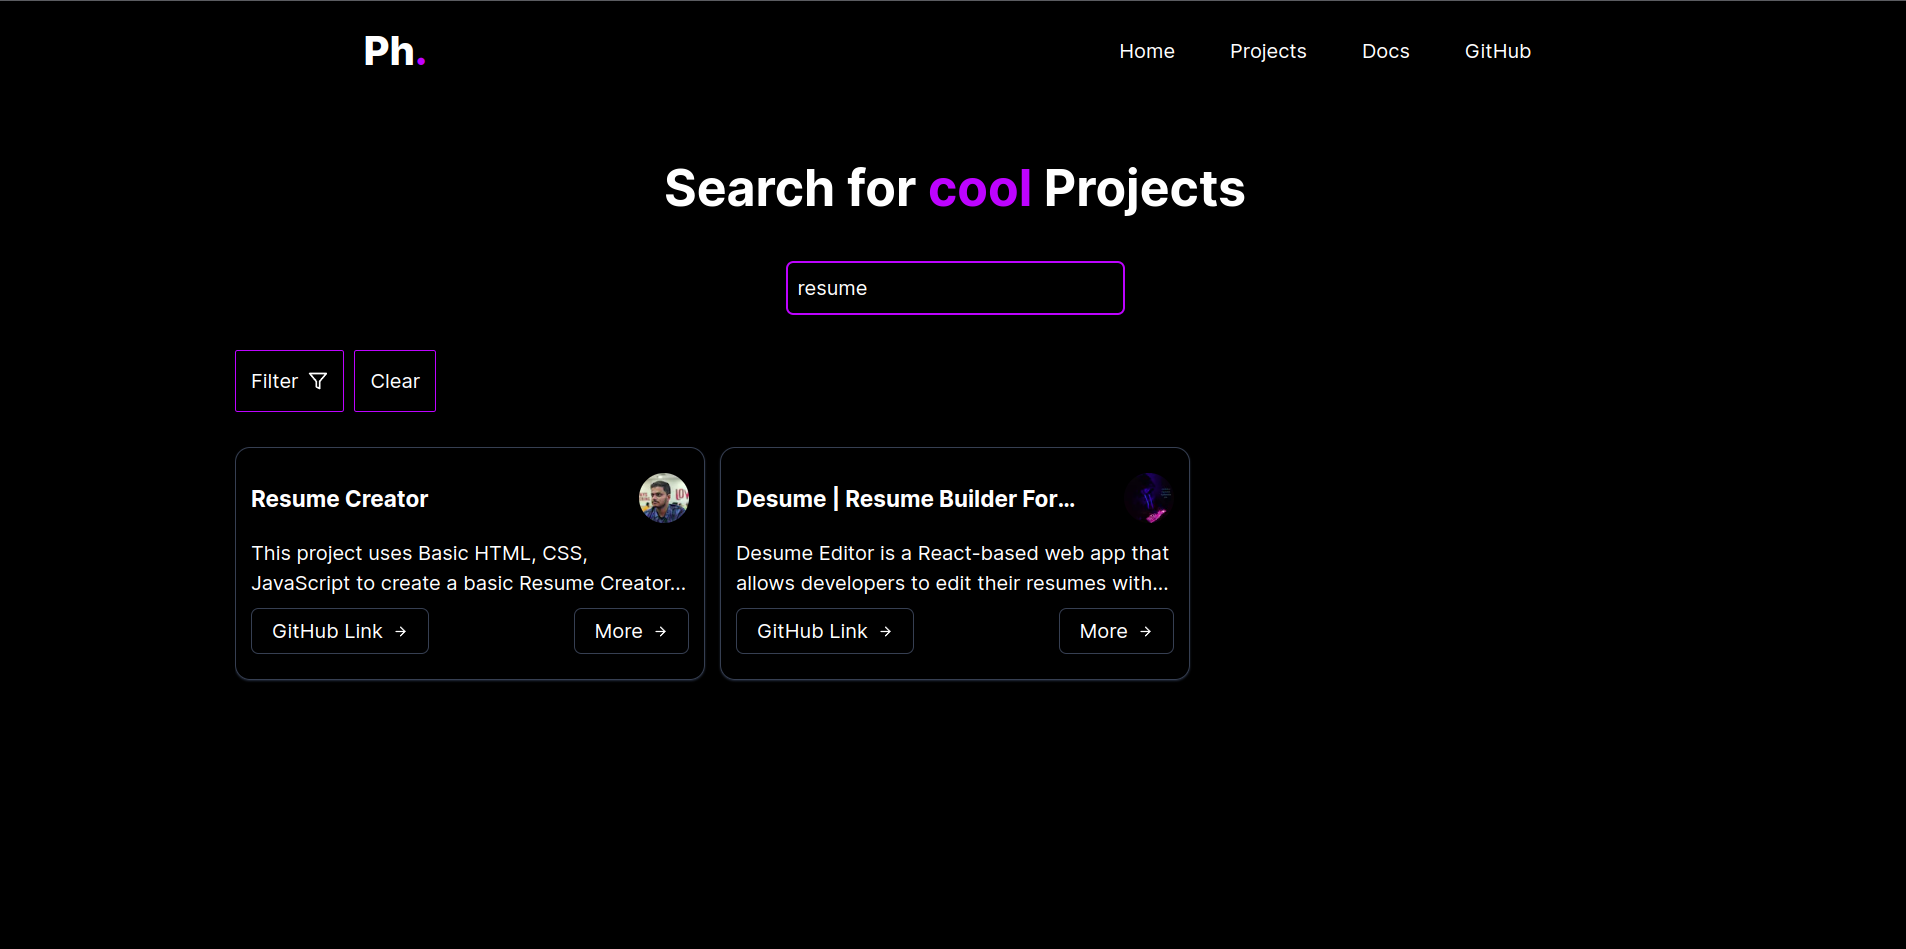Image resolution: width=1906 pixels, height=949 pixels.
Task: Click the arrow icon on Desume's More button
Action: coord(1147,630)
